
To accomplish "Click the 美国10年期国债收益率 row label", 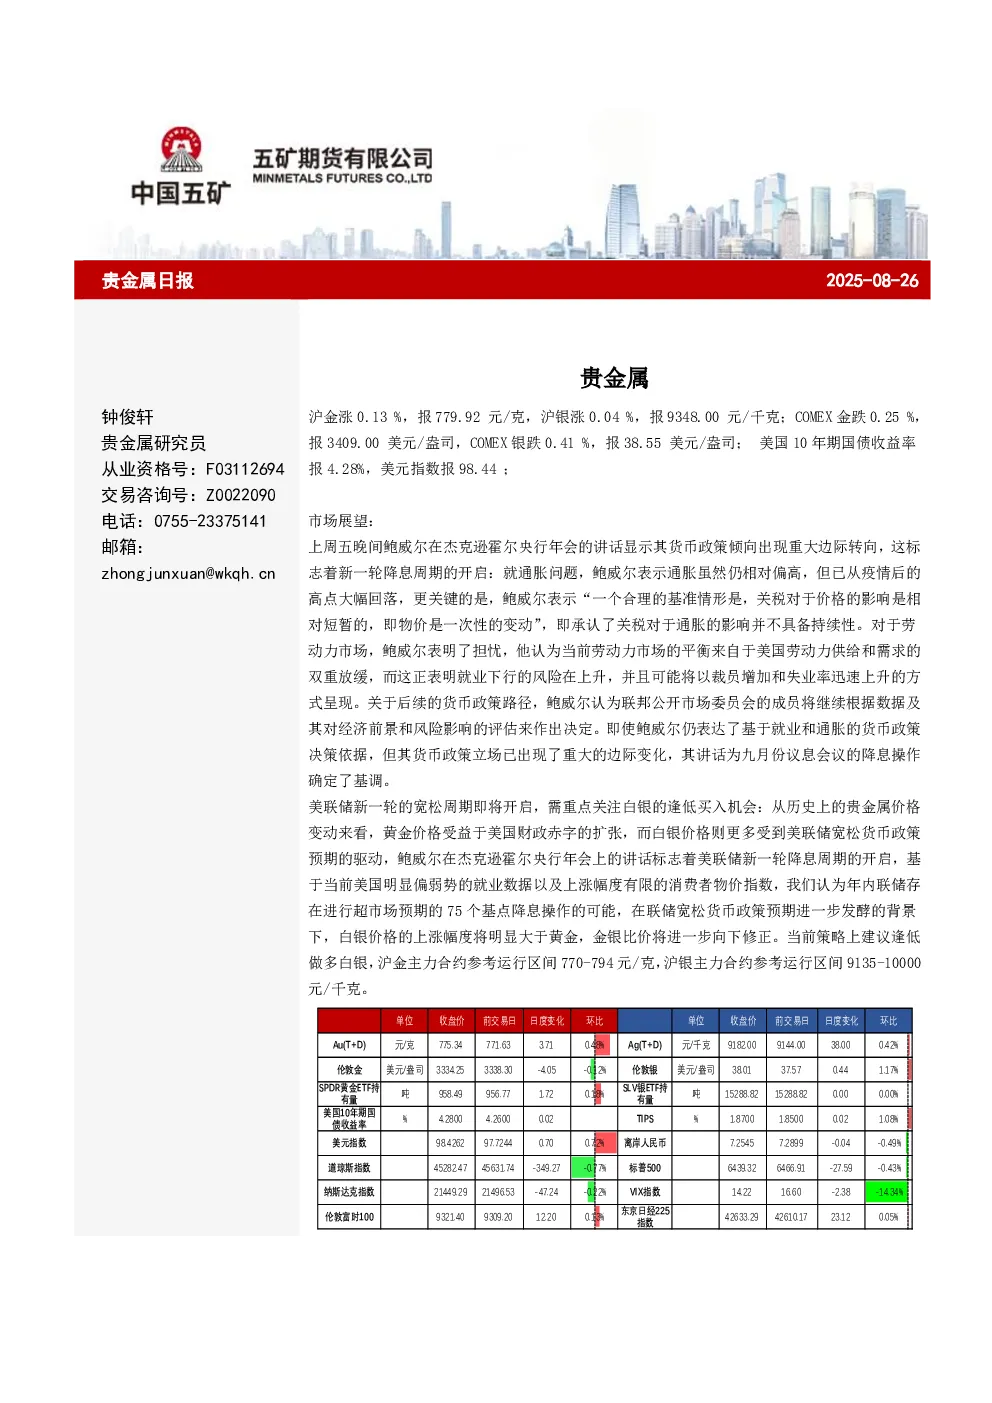I will [x=349, y=1119].
